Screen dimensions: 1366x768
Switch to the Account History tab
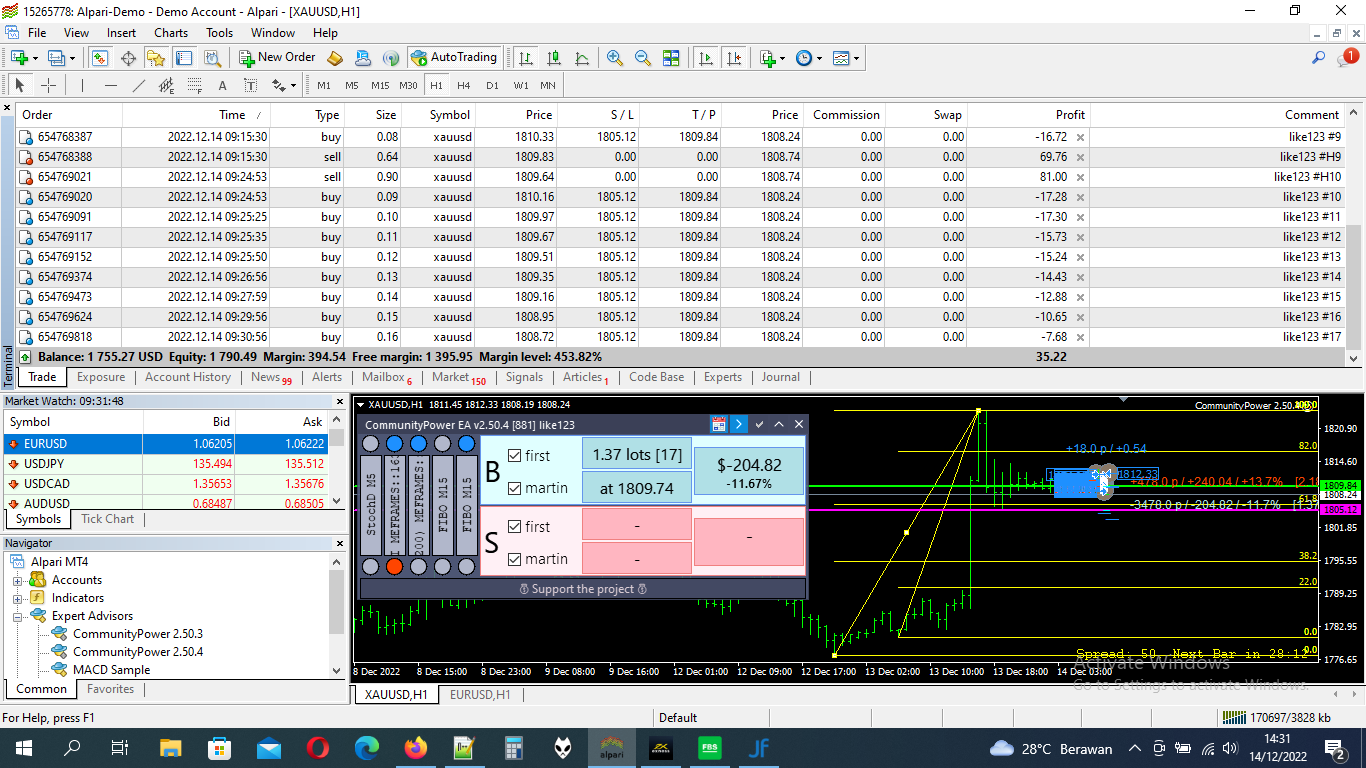188,377
